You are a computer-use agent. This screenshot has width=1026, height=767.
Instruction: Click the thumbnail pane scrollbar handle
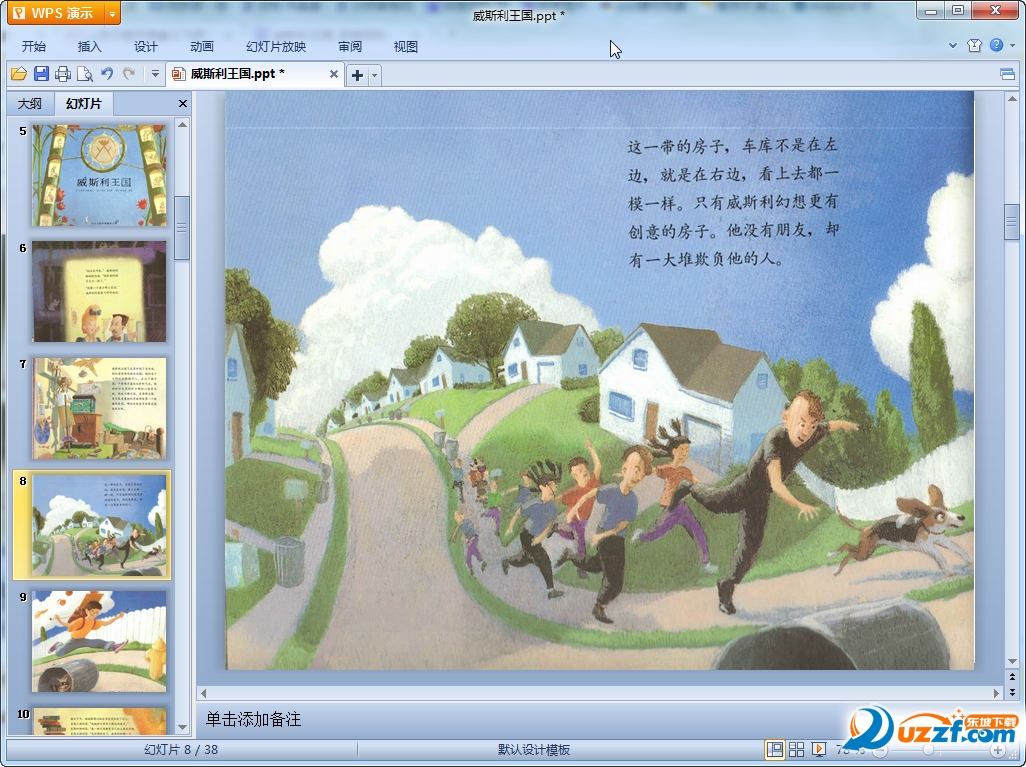(183, 228)
